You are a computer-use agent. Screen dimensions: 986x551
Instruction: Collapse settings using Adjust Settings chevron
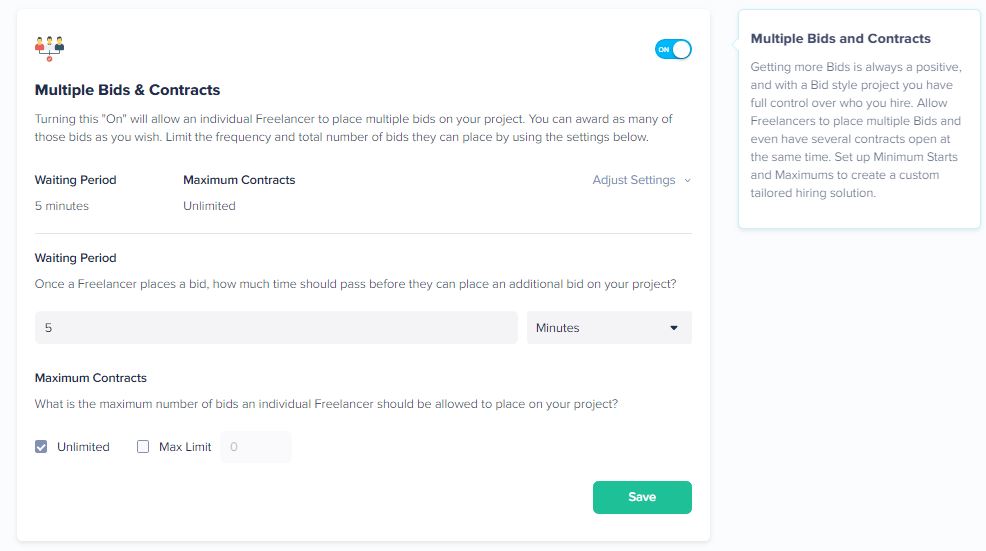coord(687,181)
